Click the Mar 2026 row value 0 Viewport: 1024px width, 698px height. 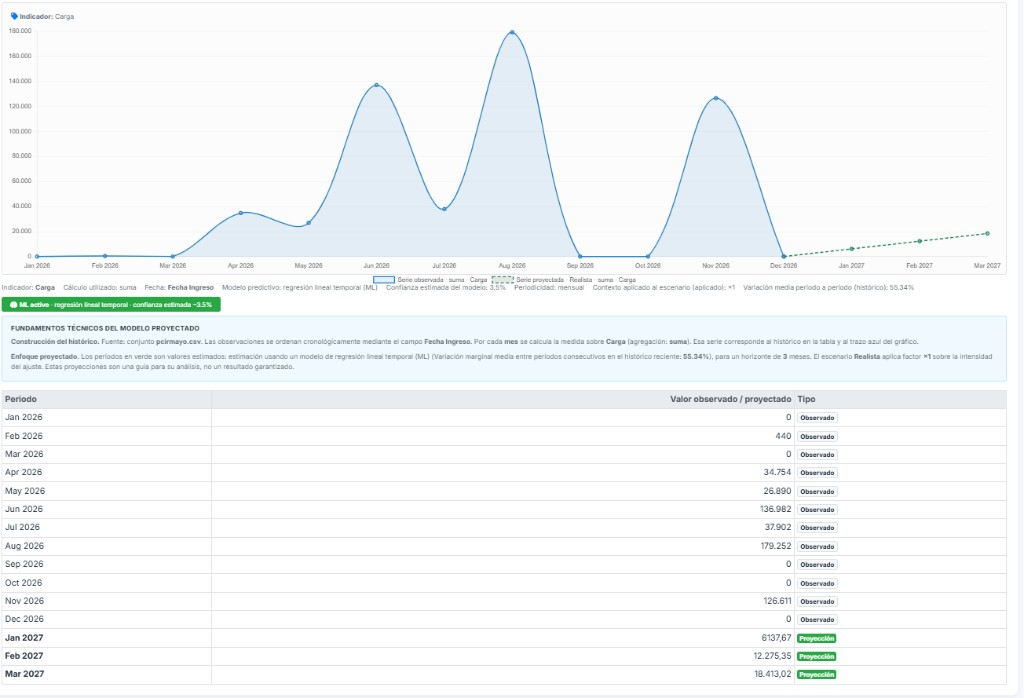point(788,454)
